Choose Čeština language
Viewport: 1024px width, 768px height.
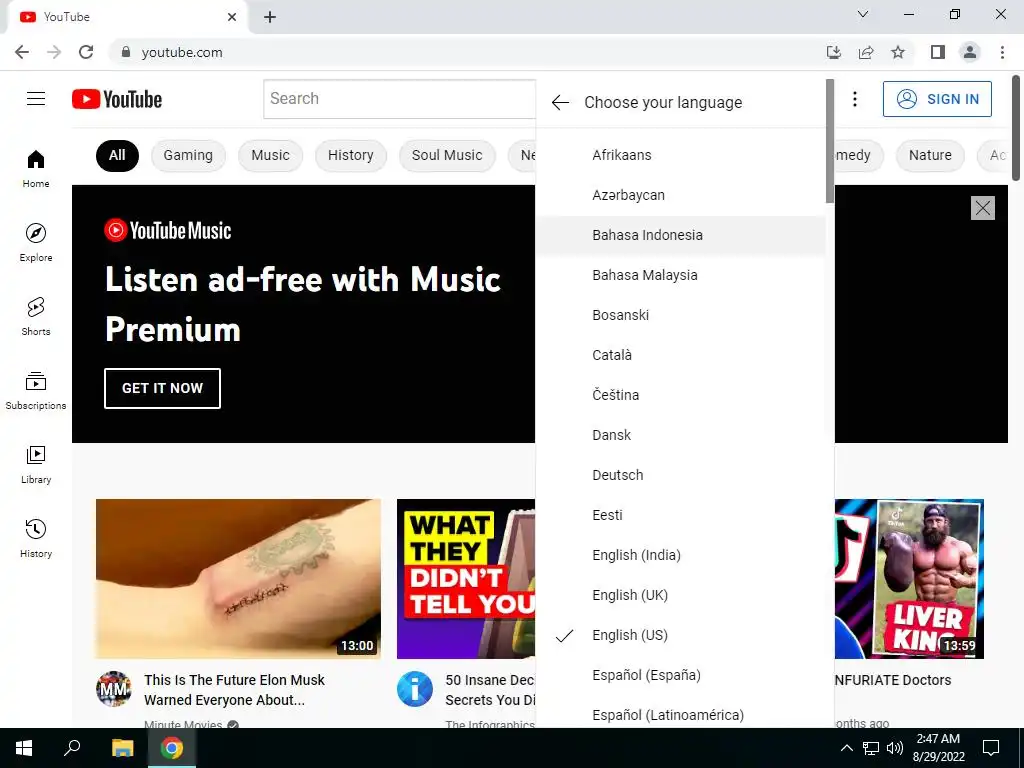coord(680,395)
